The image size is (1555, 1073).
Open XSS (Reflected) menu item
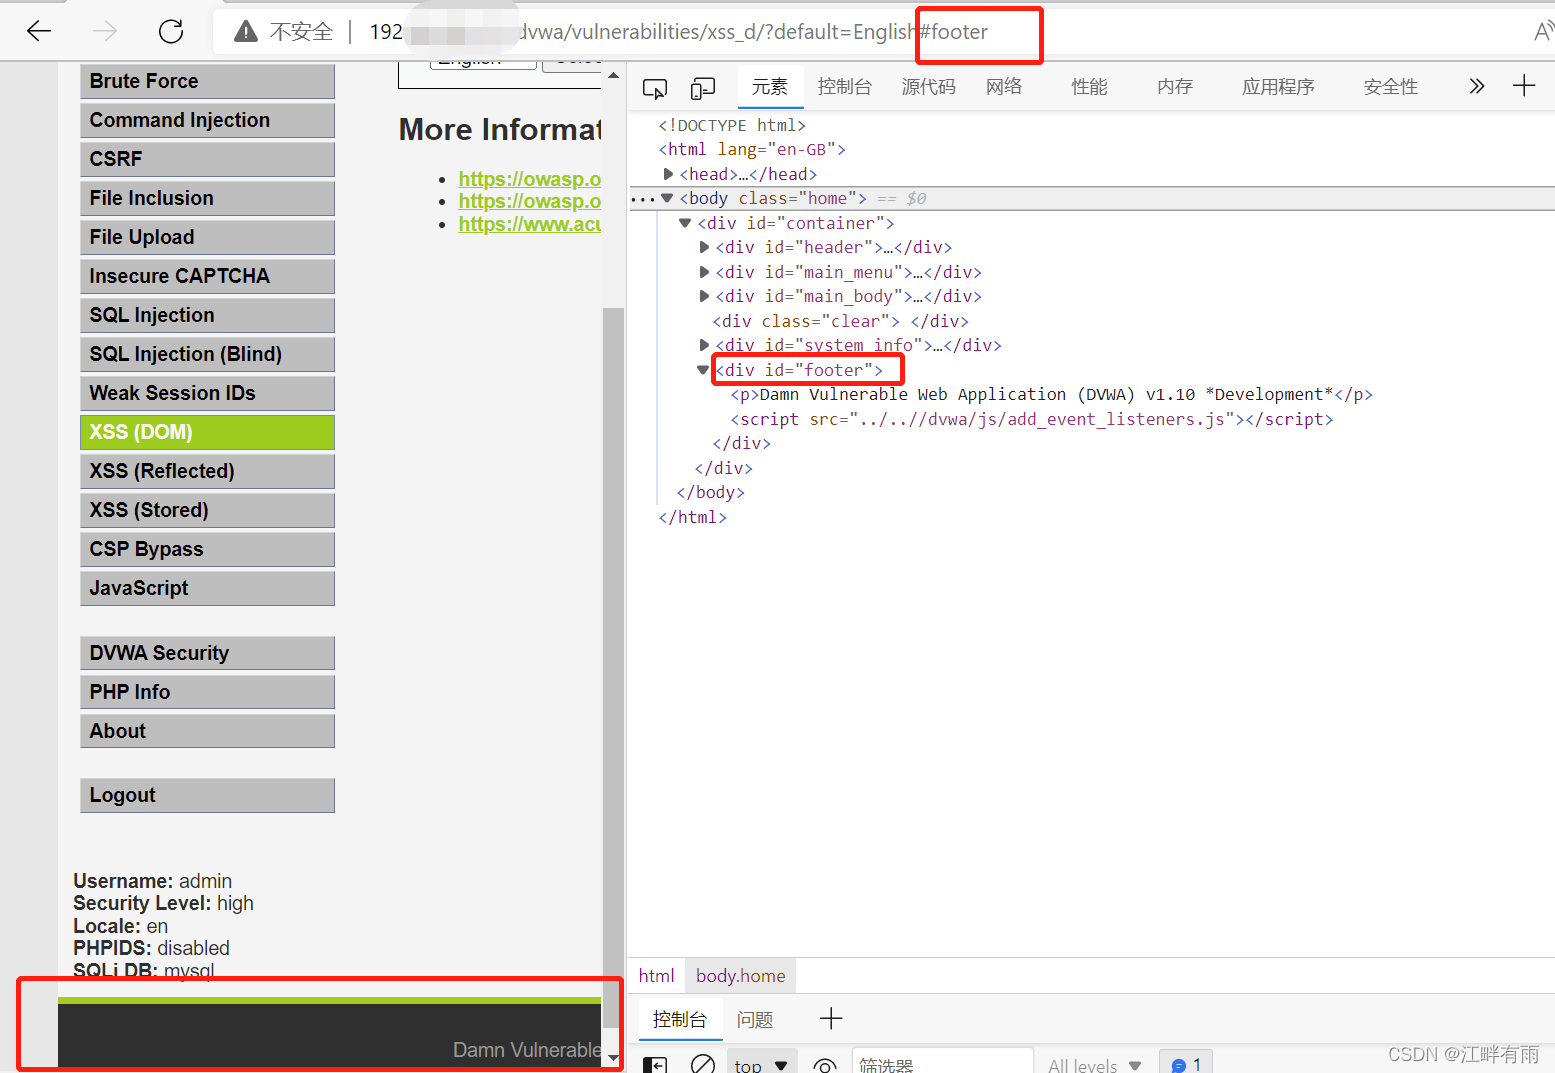tap(207, 471)
